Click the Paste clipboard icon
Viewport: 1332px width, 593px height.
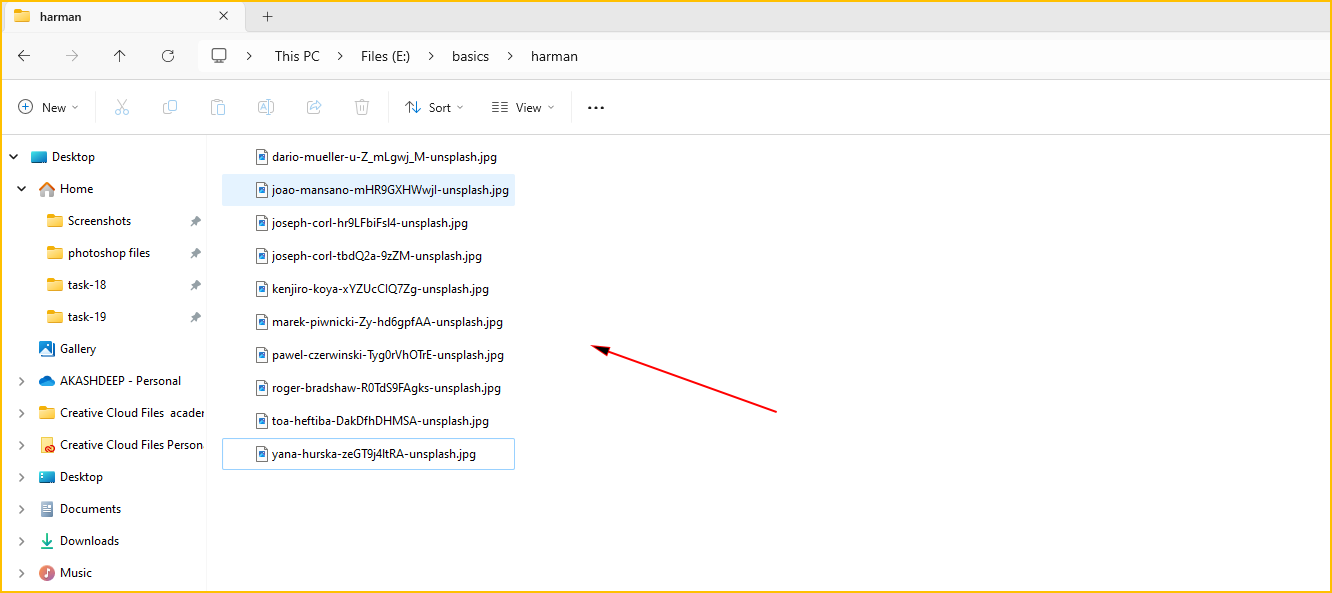(218, 107)
